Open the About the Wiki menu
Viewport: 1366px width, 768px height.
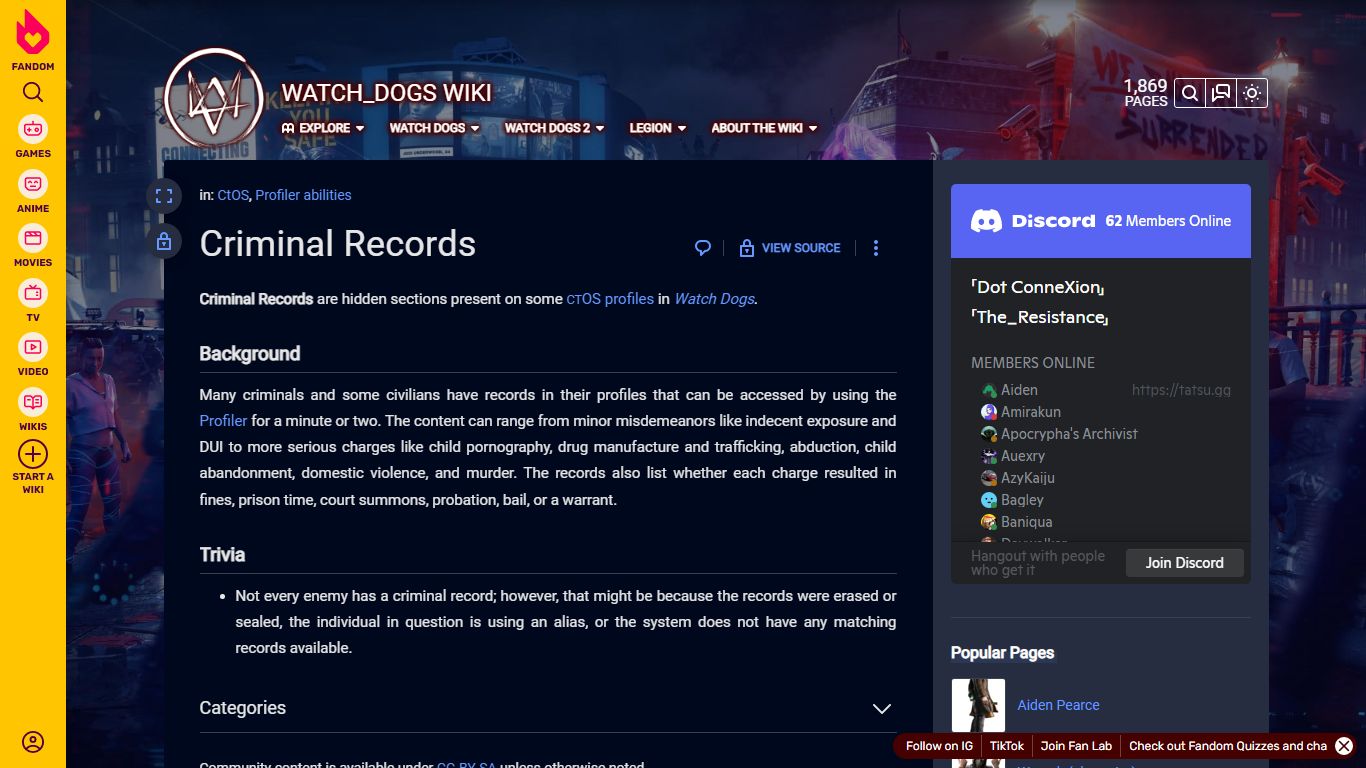click(x=764, y=128)
